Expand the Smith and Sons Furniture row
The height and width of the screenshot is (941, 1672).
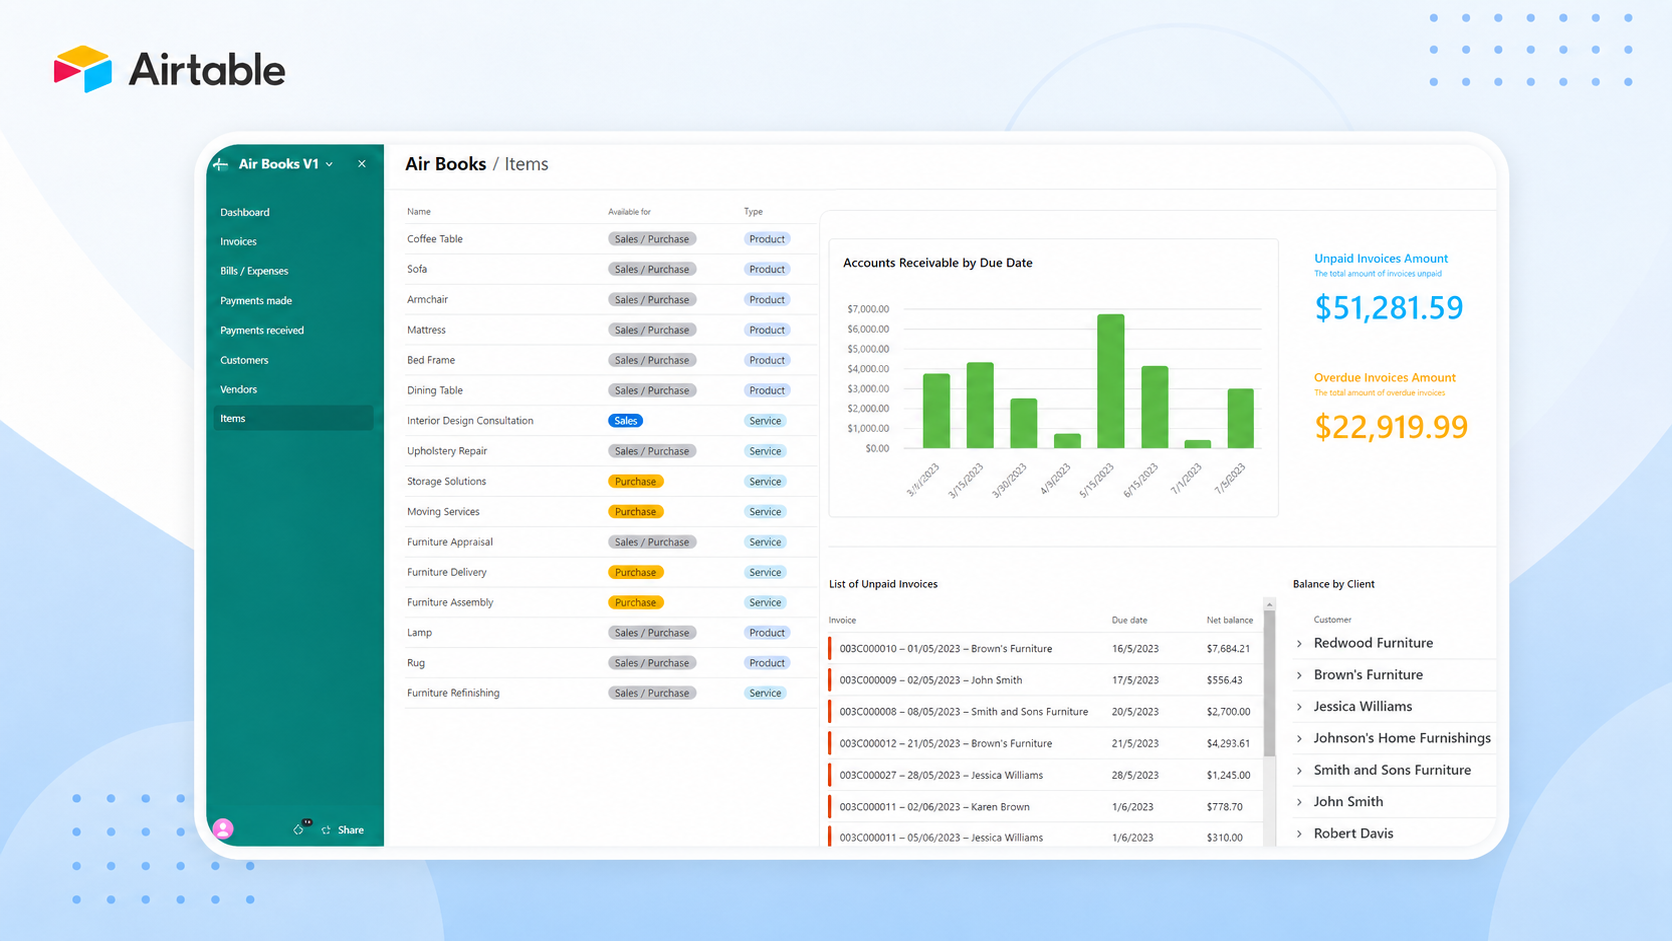point(1300,770)
